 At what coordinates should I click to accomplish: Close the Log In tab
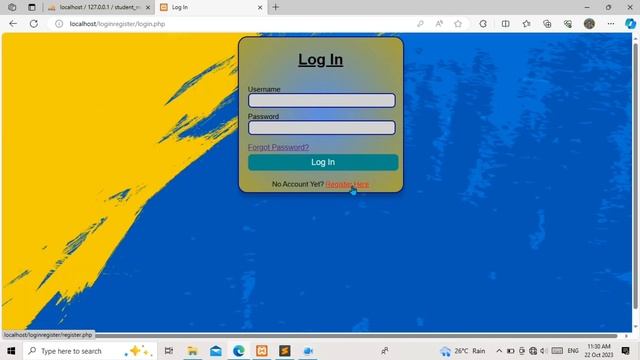pyautogui.click(x=260, y=7)
